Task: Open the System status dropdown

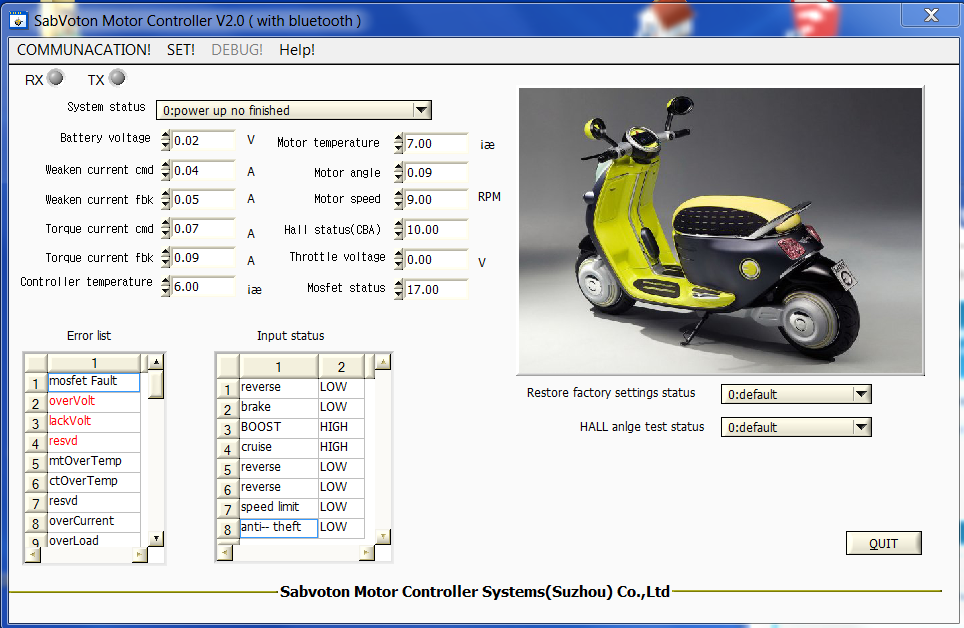Action: pos(421,110)
